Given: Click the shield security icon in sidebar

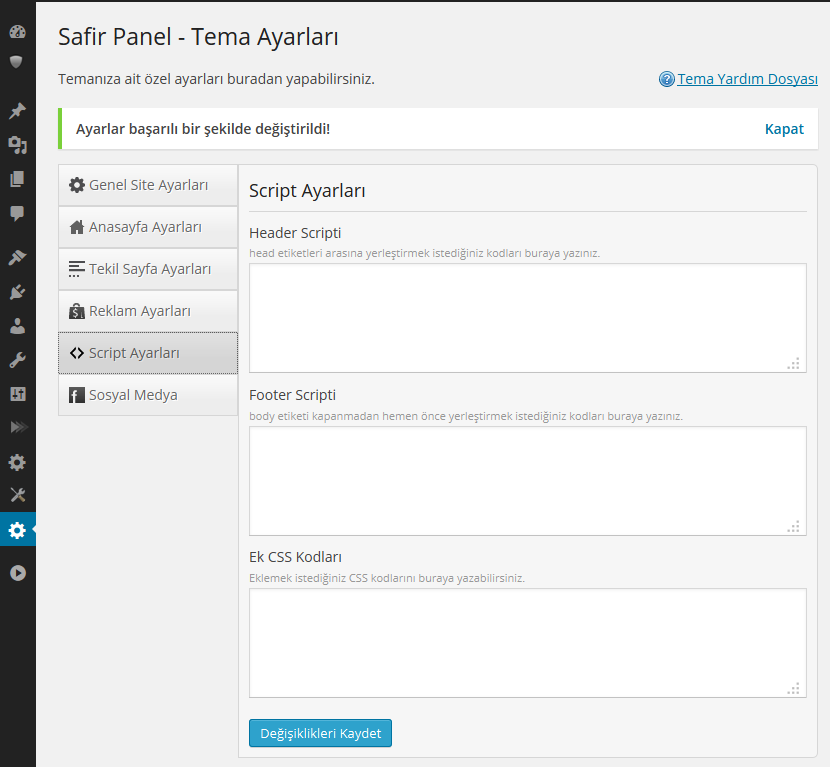Looking at the screenshot, I should (16, 62).
